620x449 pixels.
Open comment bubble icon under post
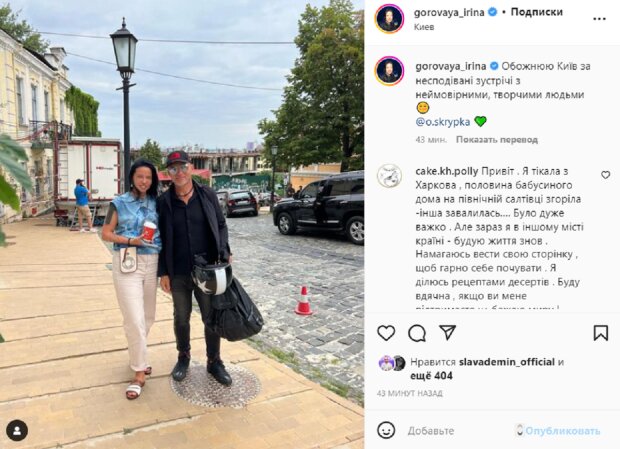click(417, 333)
